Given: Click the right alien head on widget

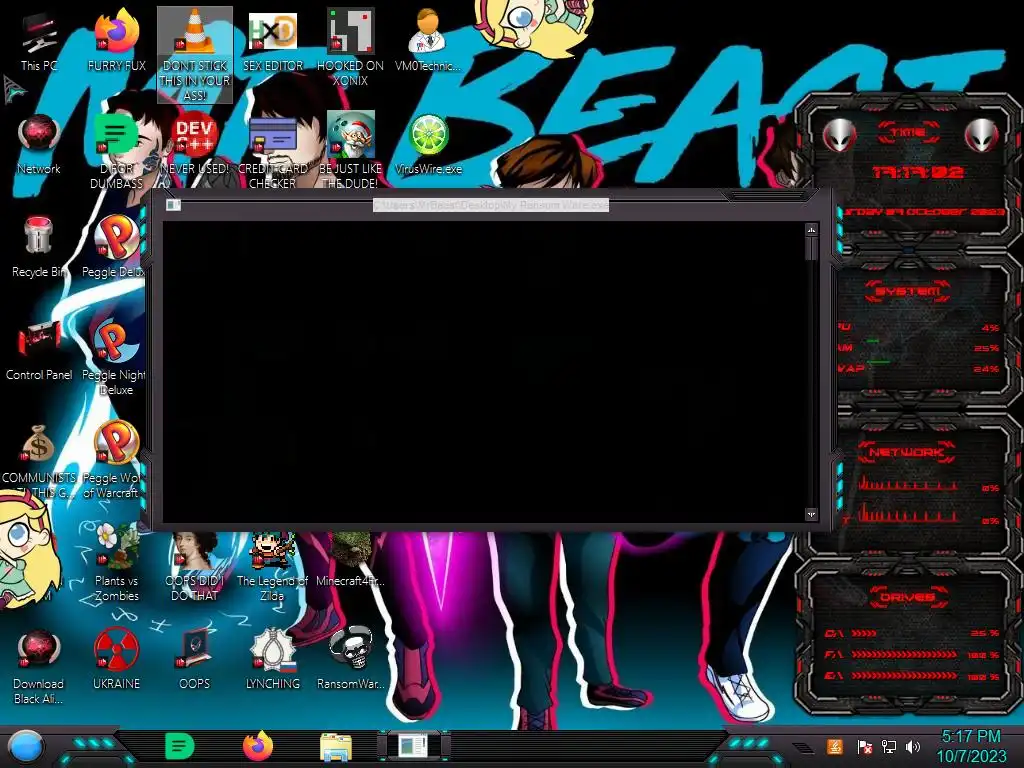Looking at the screenshot, I should [982, 135].
